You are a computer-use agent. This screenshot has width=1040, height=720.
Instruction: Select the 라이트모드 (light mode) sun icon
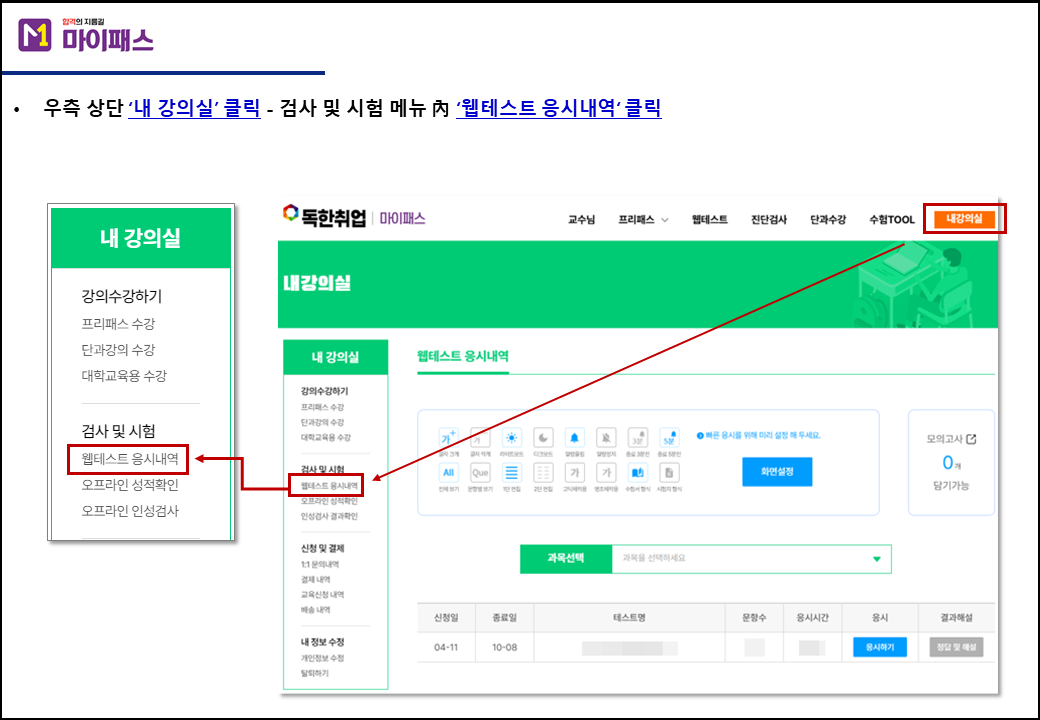511,437
